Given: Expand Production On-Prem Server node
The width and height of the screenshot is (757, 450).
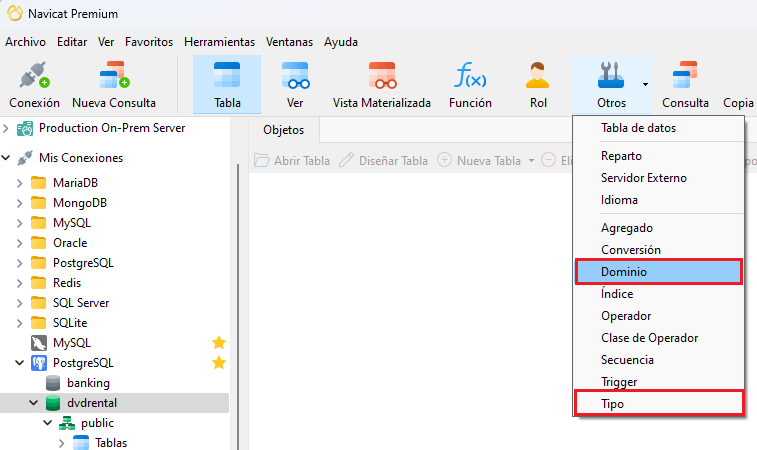Looking at the screenshot, I should (6, 128).
